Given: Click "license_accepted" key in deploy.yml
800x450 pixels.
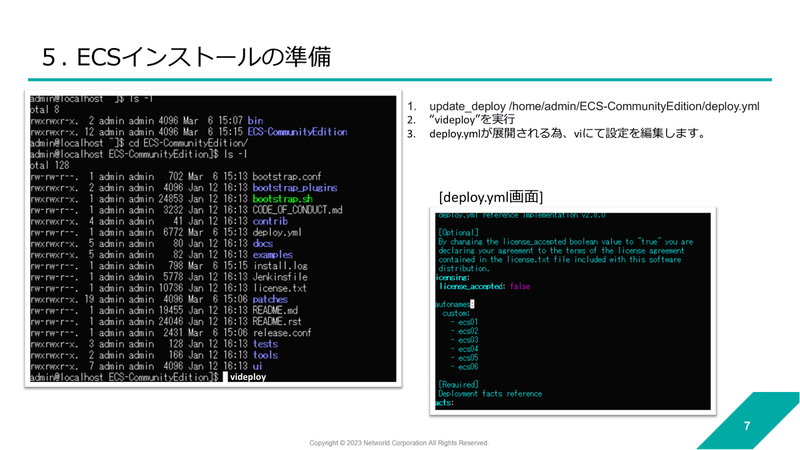Looking at the screenshot, I should click(470, 287).
